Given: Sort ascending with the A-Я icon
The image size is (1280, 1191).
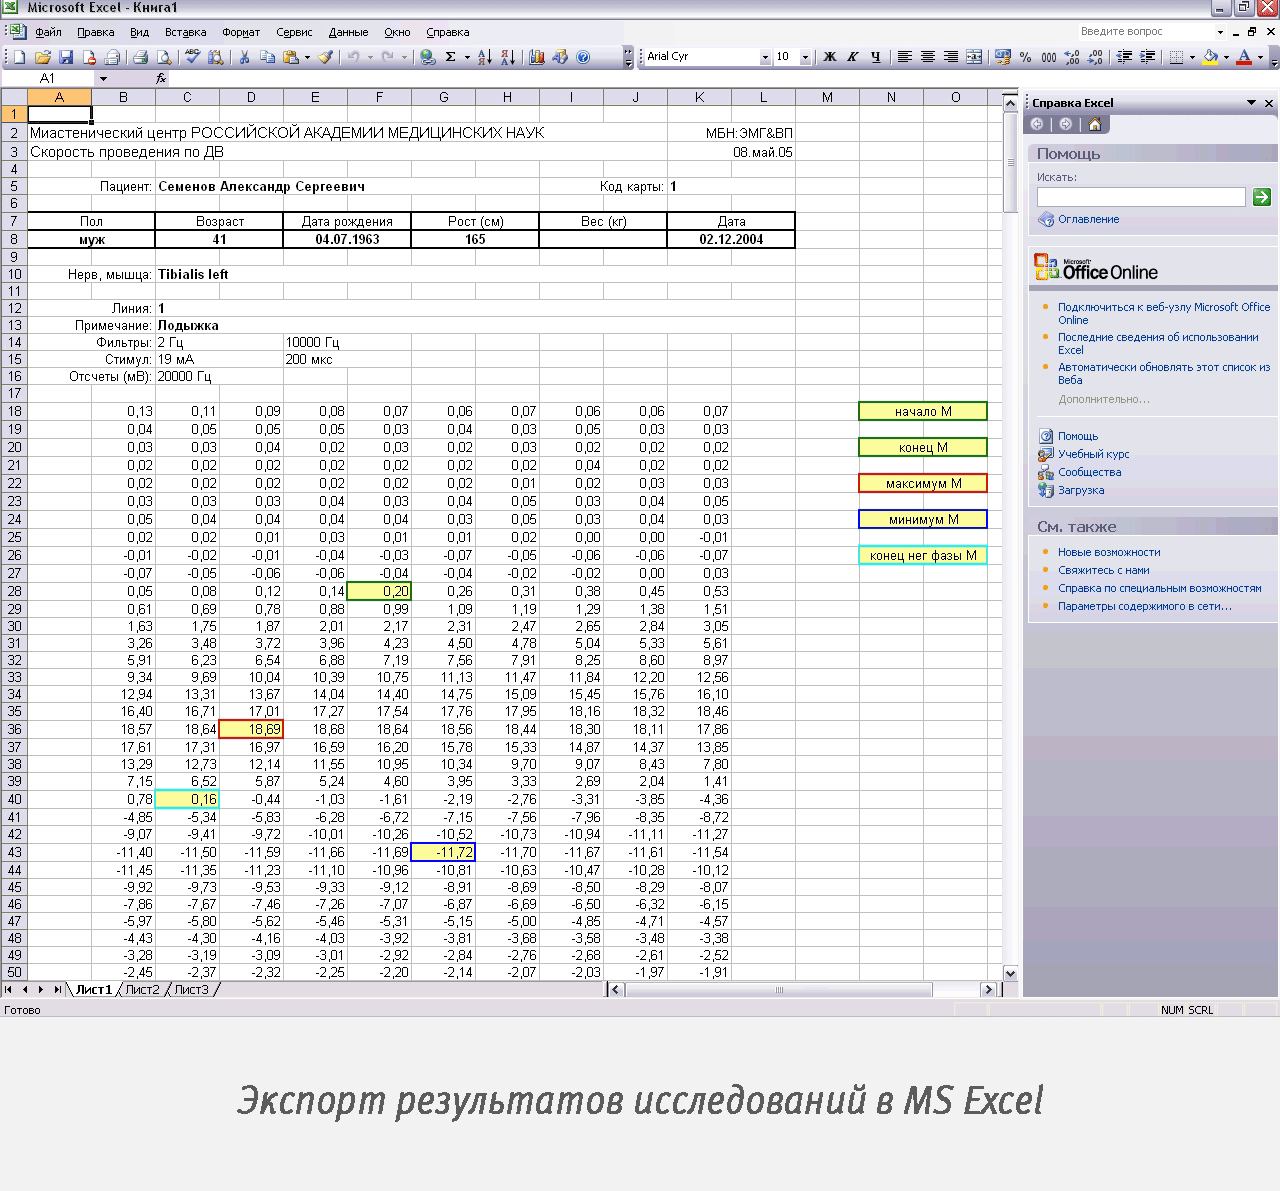Looking at the screenshot, I should point(485,57).
